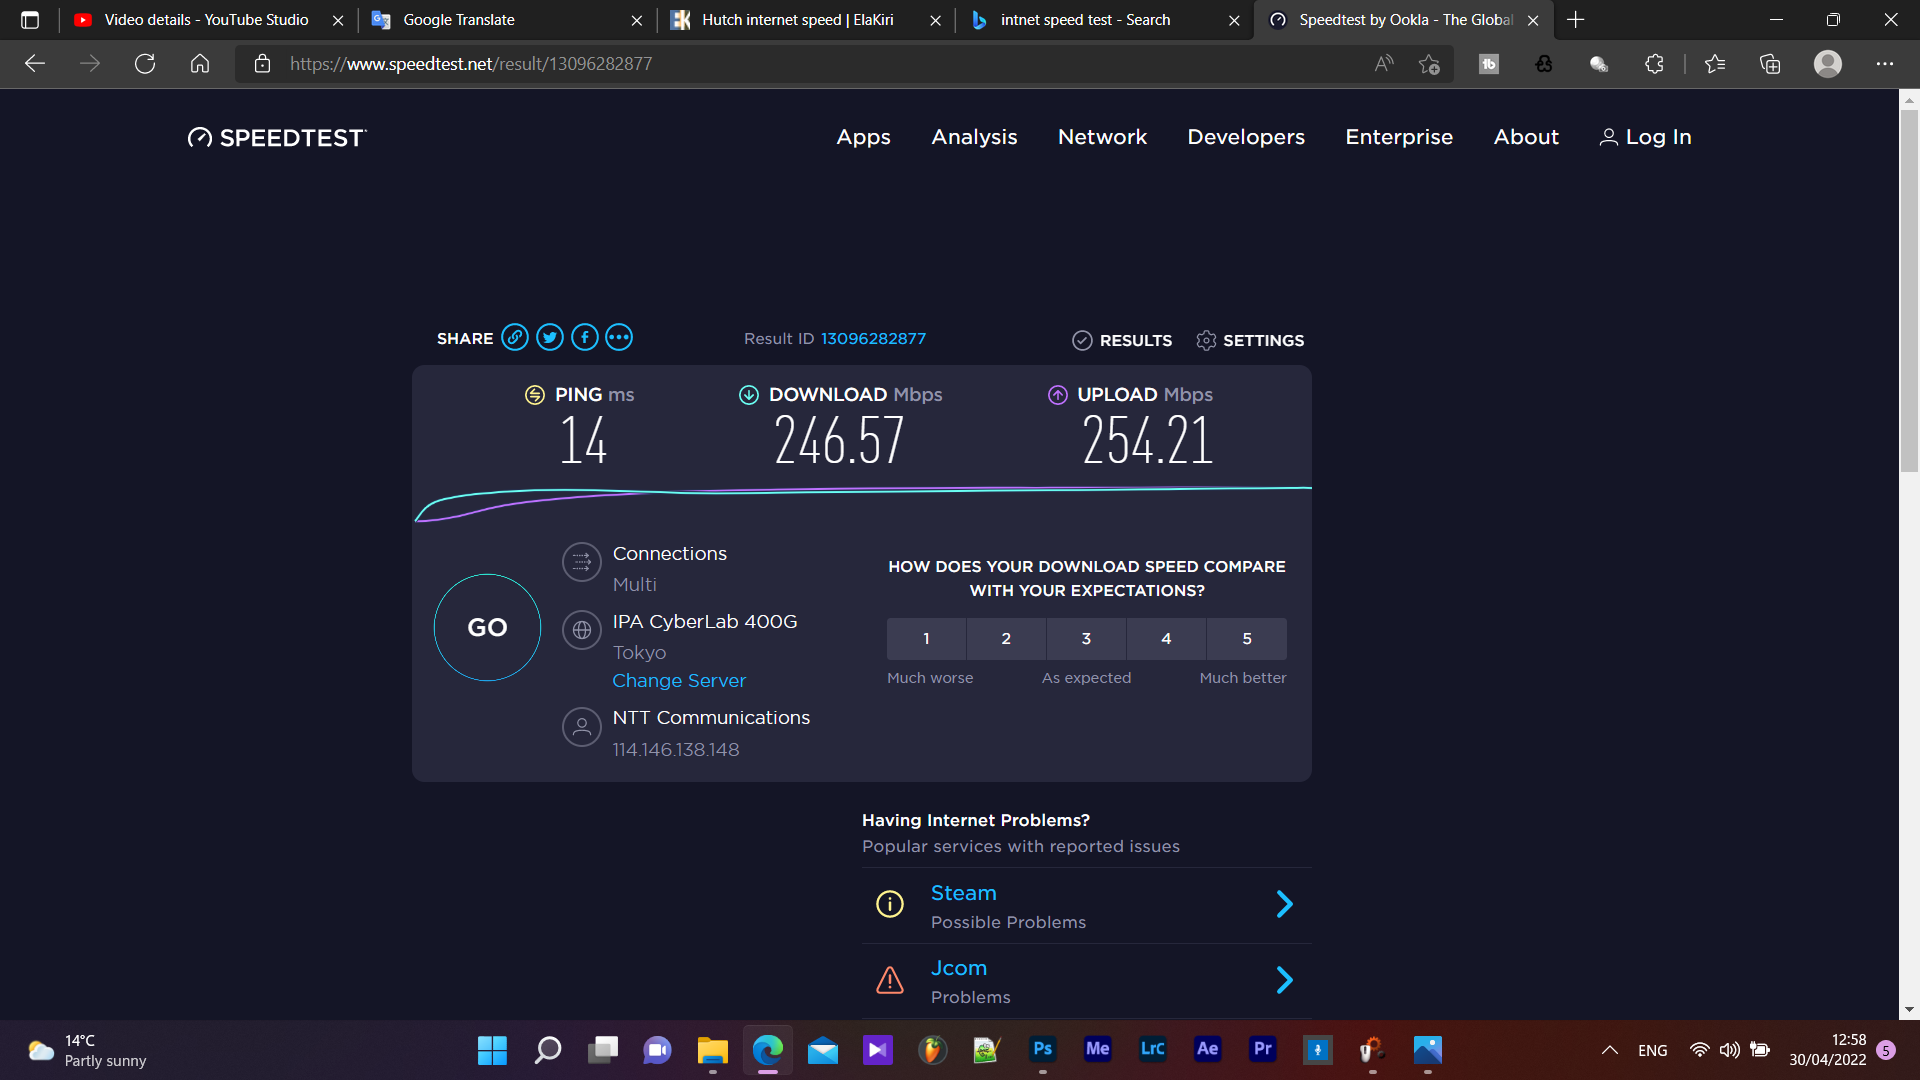This screenshot has height=1080, width=1920.
Task: Click the Speedtest logo
Action: coord(277,138)
